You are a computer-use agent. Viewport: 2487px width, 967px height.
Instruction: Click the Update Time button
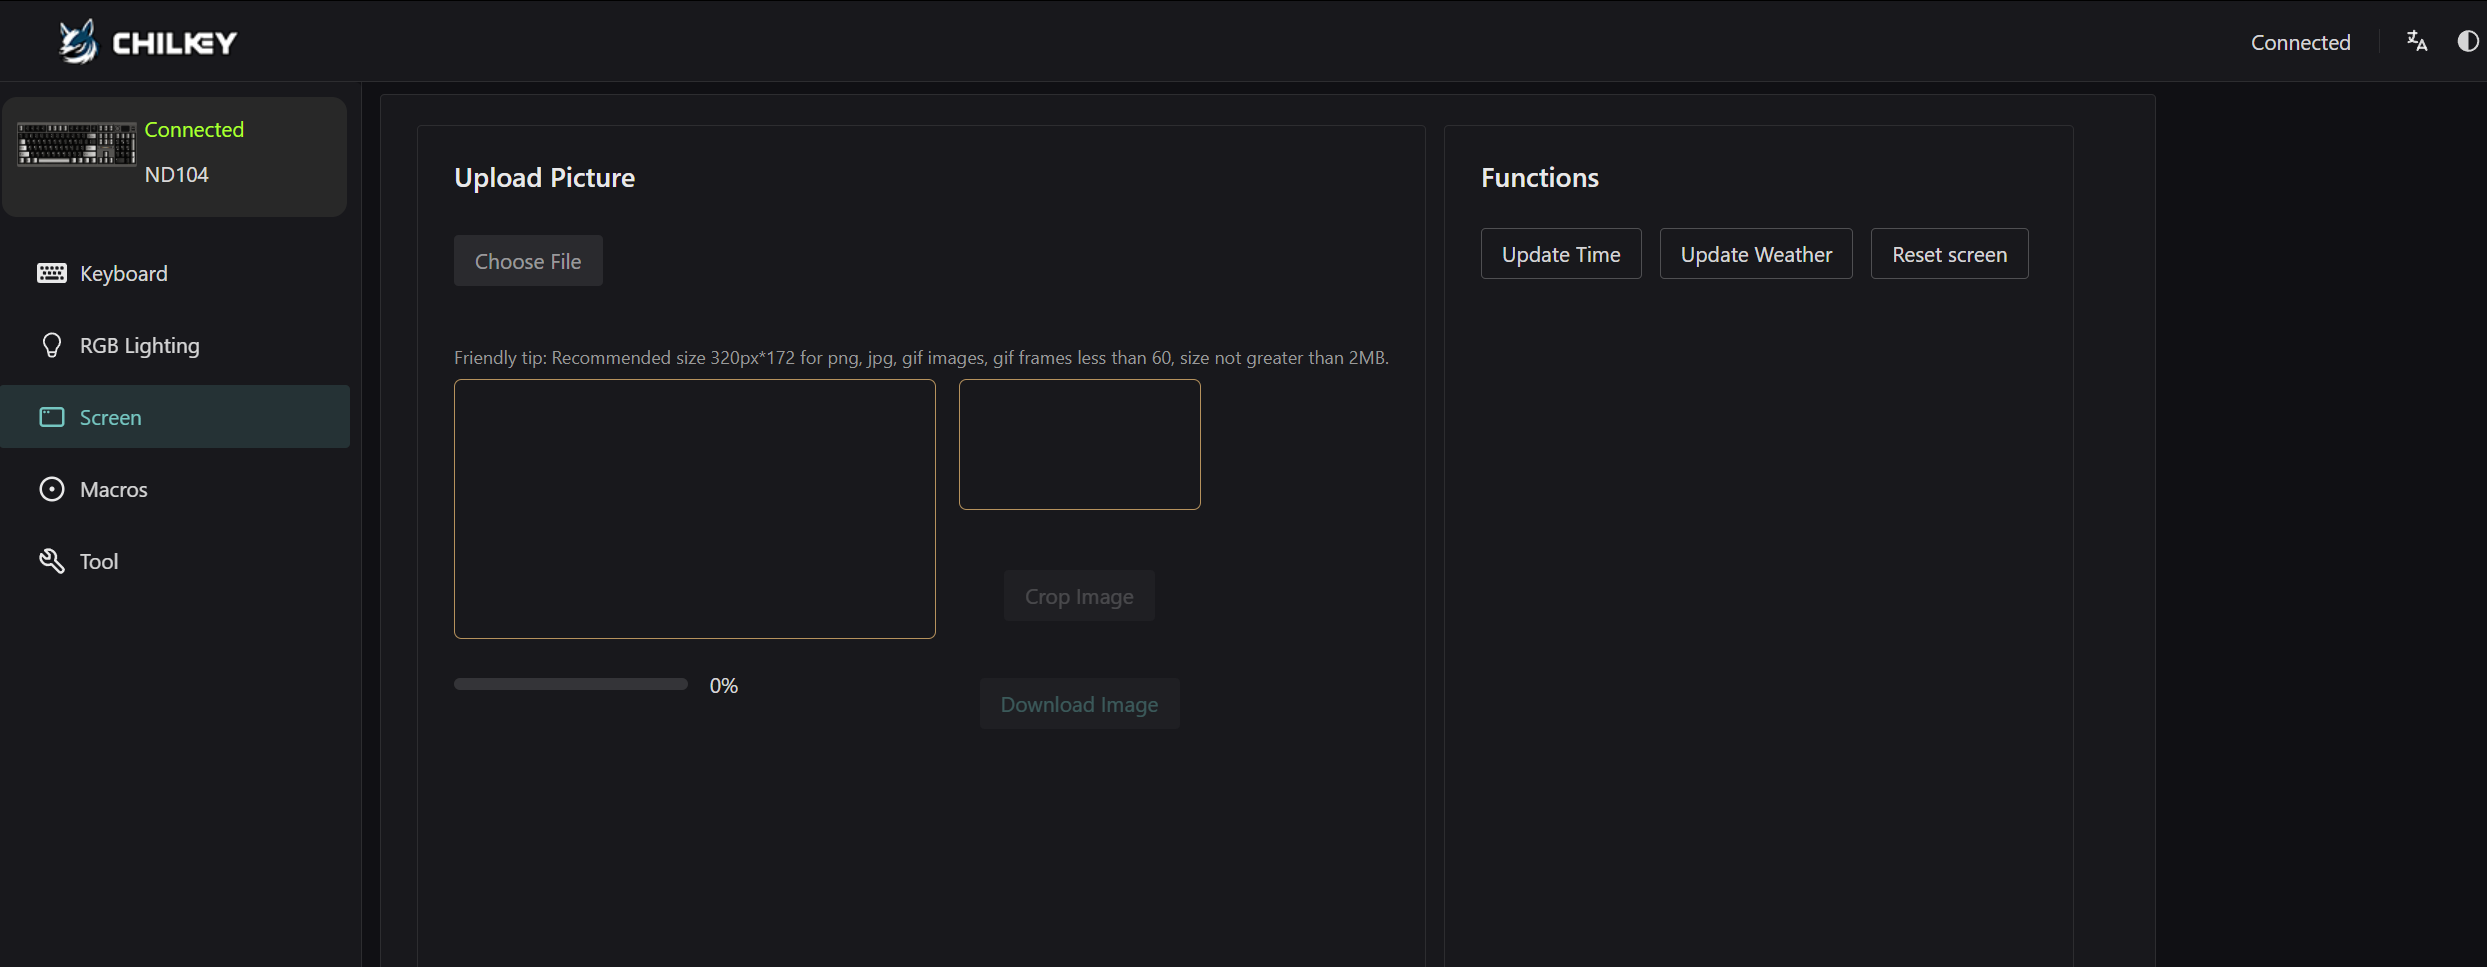pos(1561,254)
